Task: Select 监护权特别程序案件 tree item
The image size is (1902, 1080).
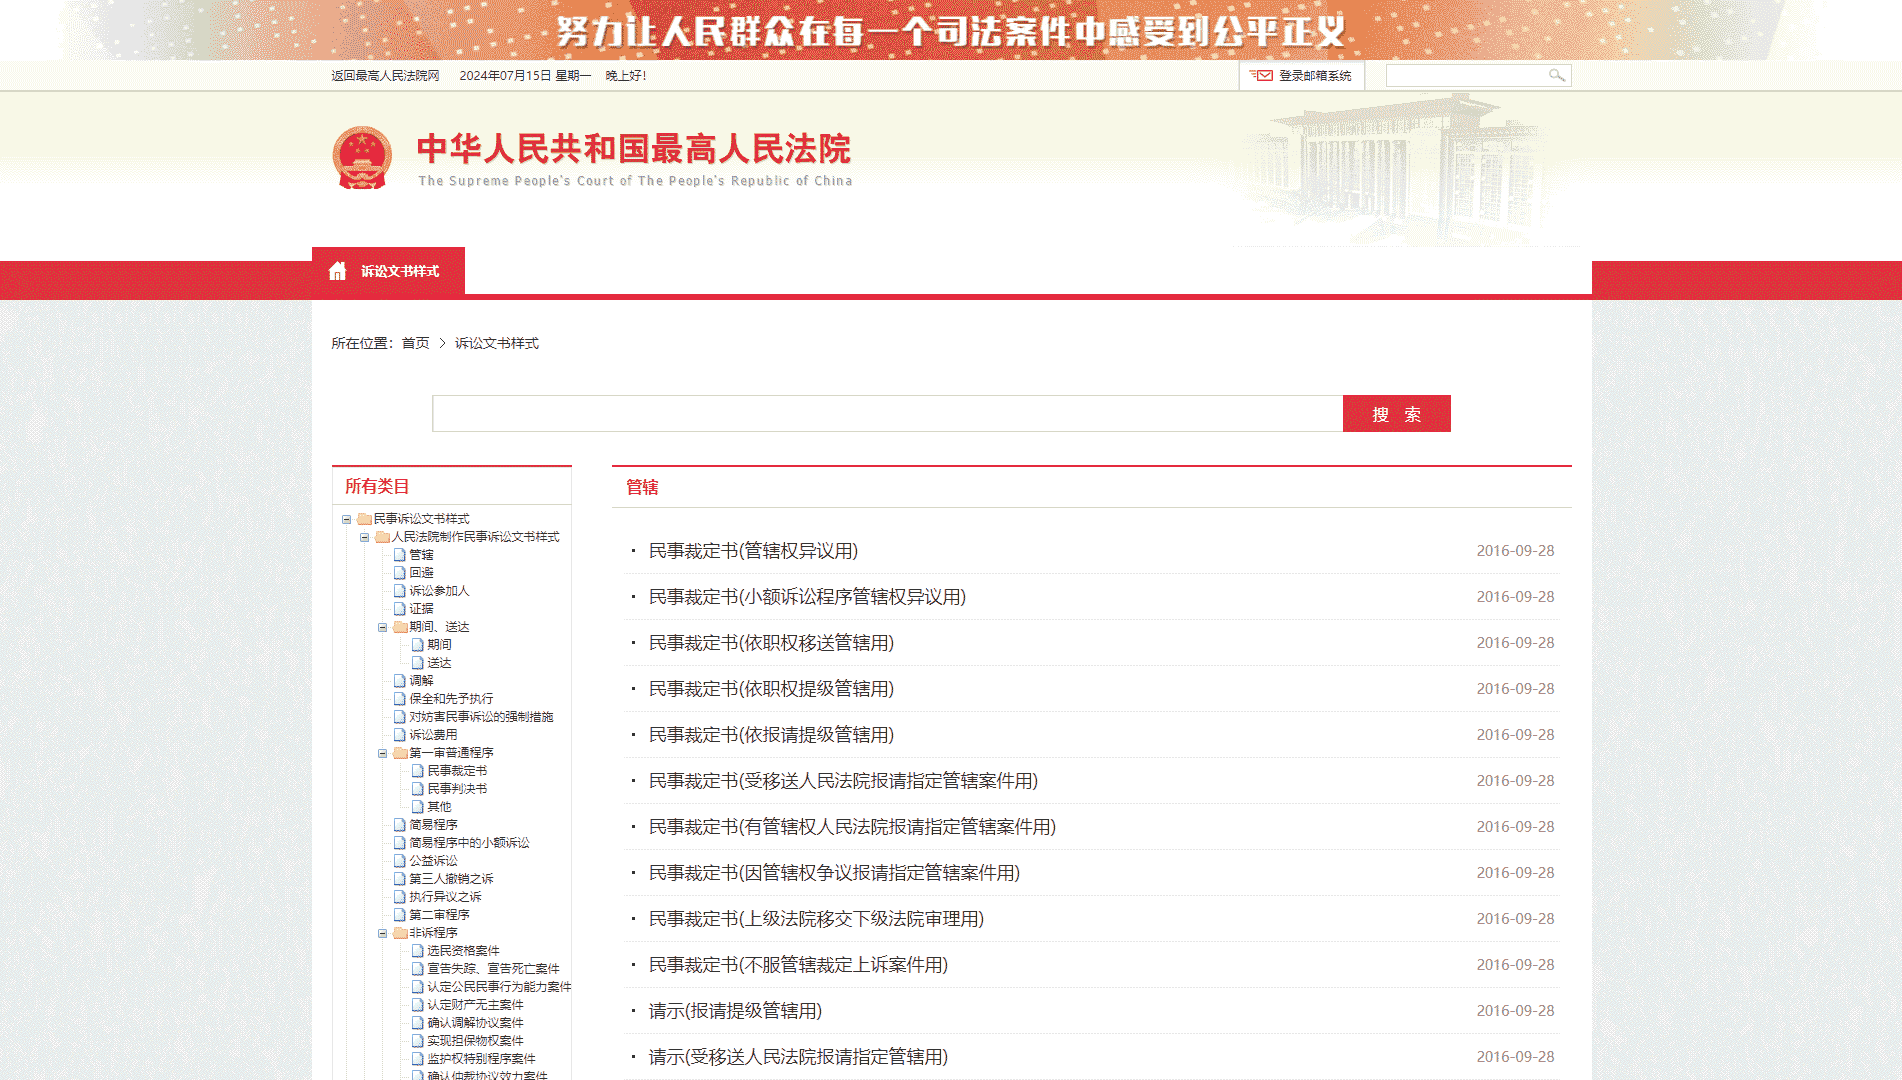Action: [481, 1059]
